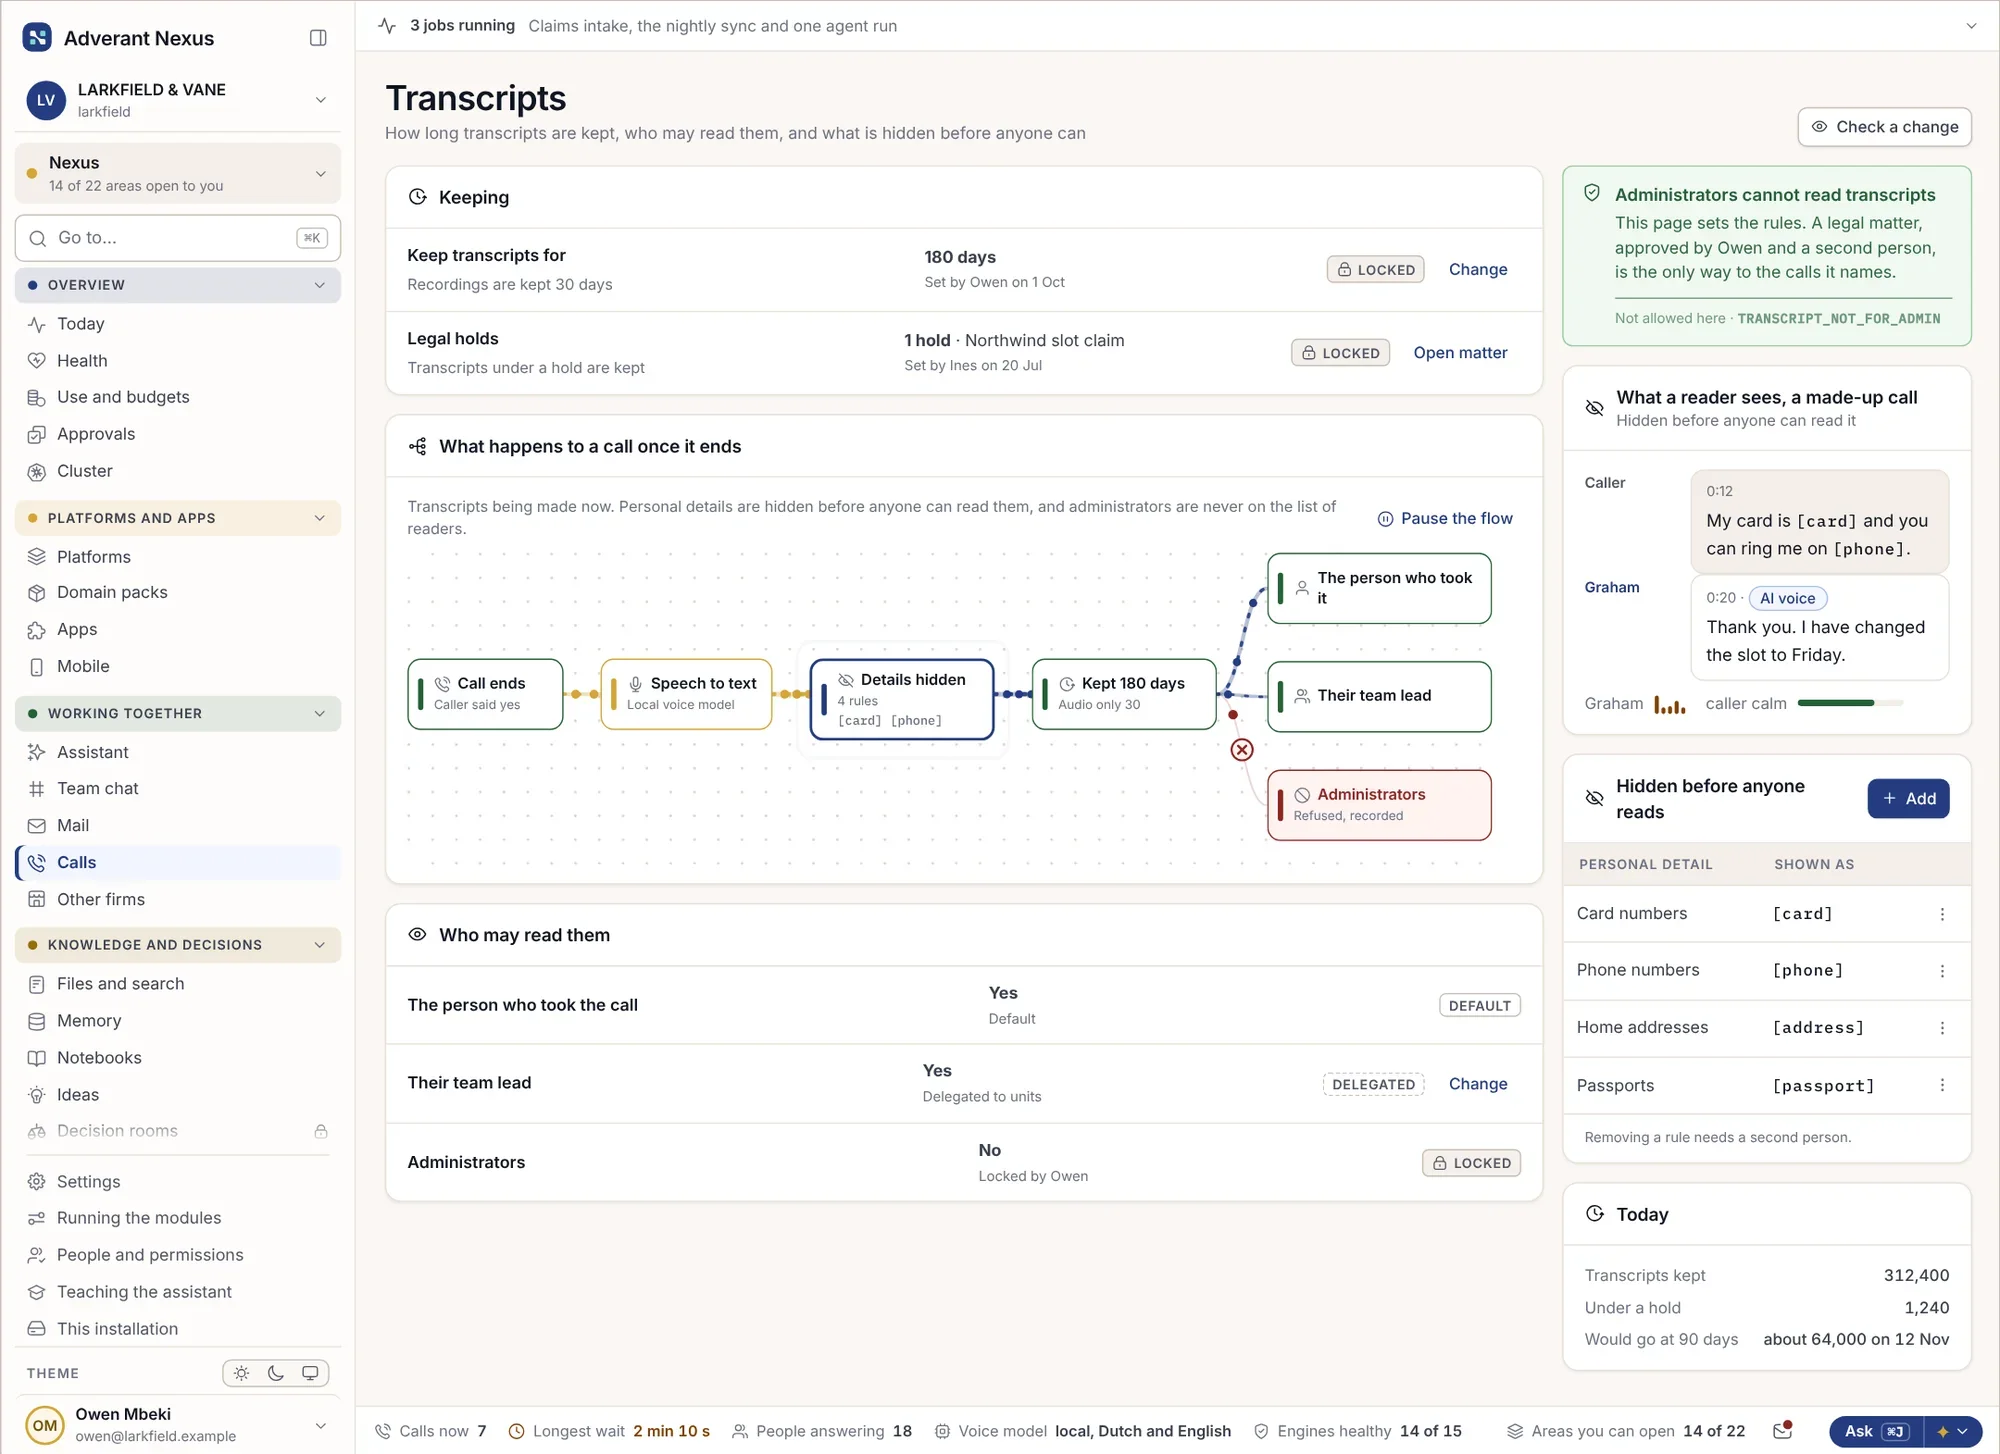The width and height of the screenshot is (2000, 1454).
Task: Open options for Passports rule
Action: point(1942,1085)
